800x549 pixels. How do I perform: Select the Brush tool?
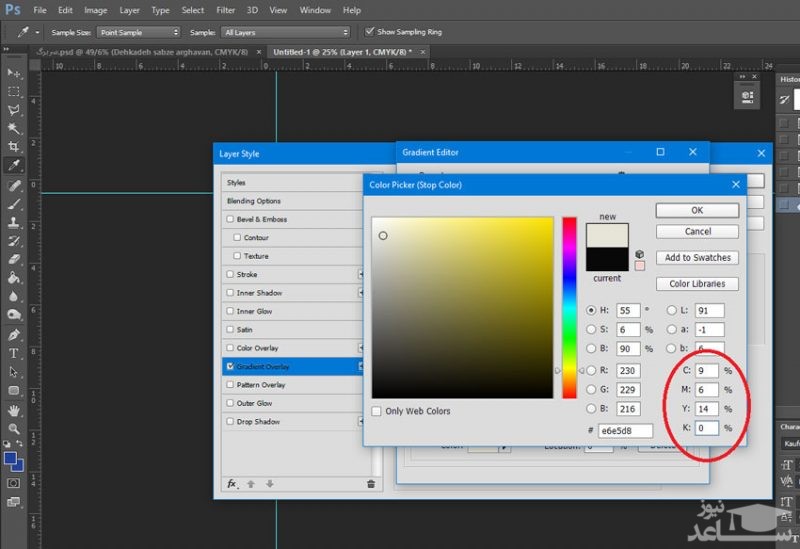[14, 204]
